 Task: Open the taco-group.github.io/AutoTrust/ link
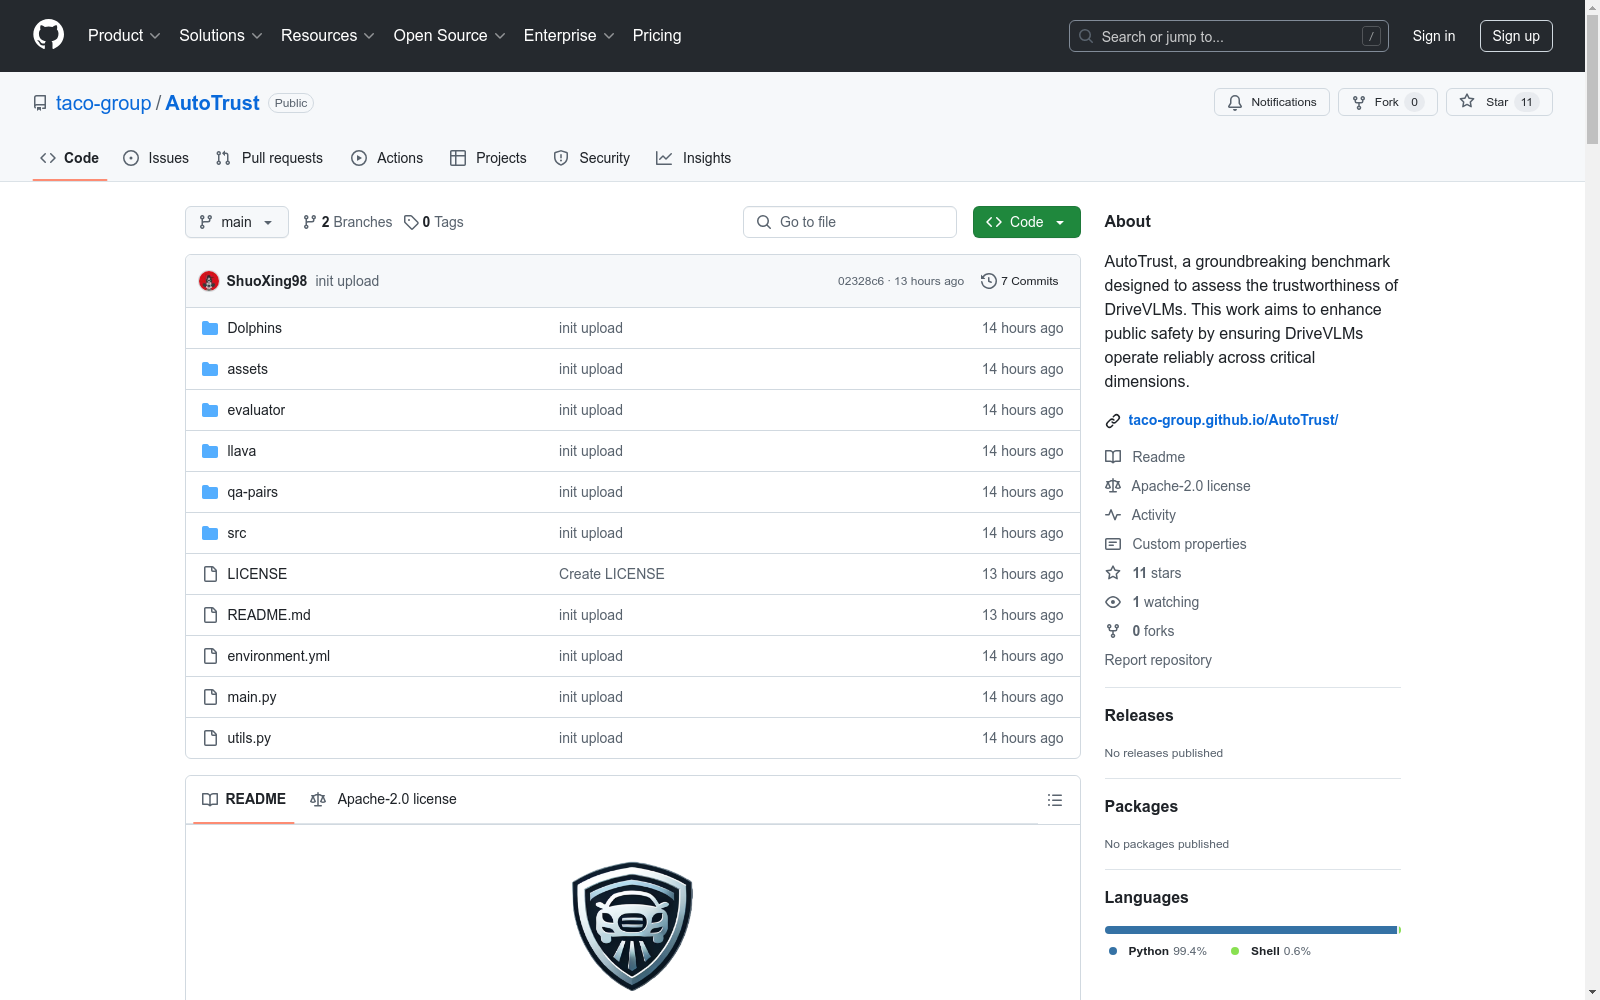pos(1232,420)
